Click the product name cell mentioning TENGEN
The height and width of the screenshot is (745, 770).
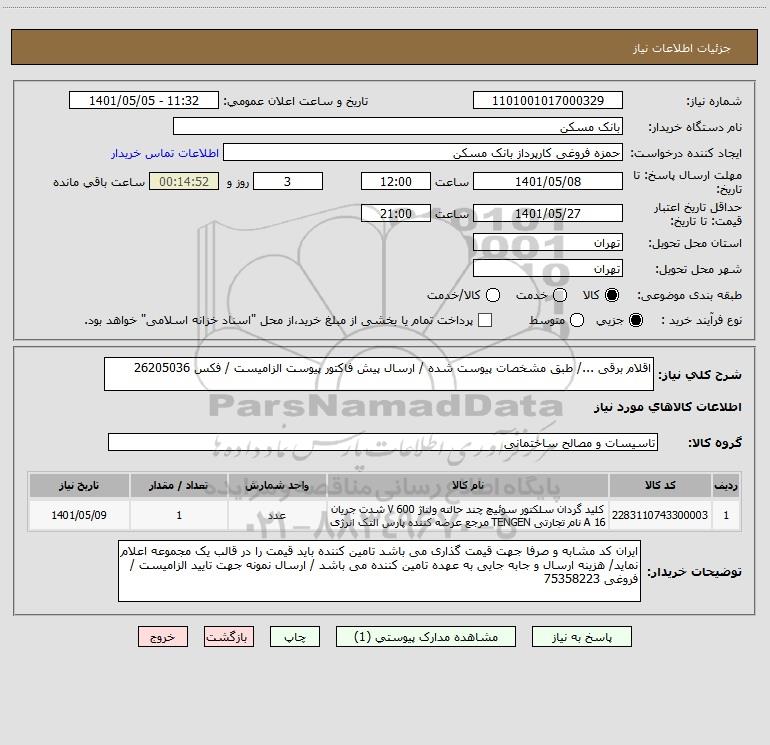[x=468, y=515]
